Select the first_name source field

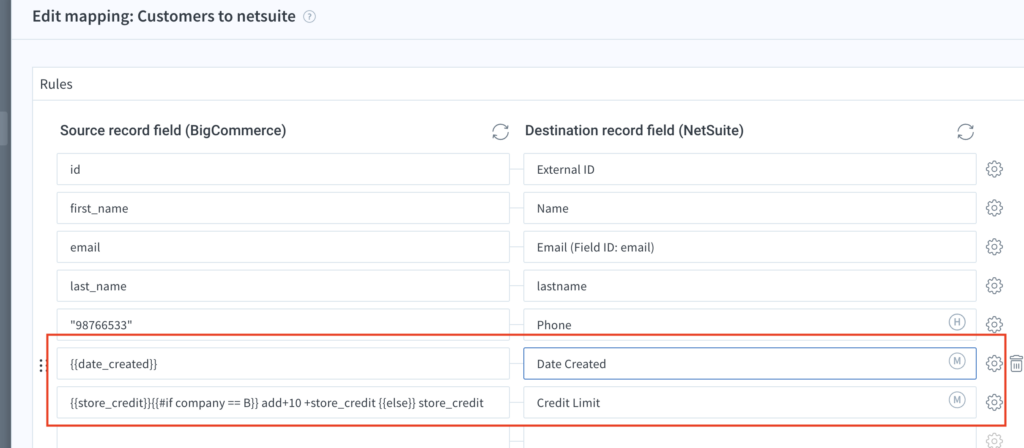tap(283, 208)
